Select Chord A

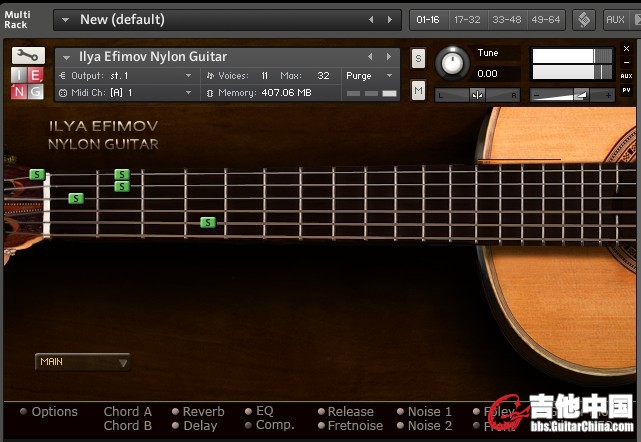click(x=128, y=411)
